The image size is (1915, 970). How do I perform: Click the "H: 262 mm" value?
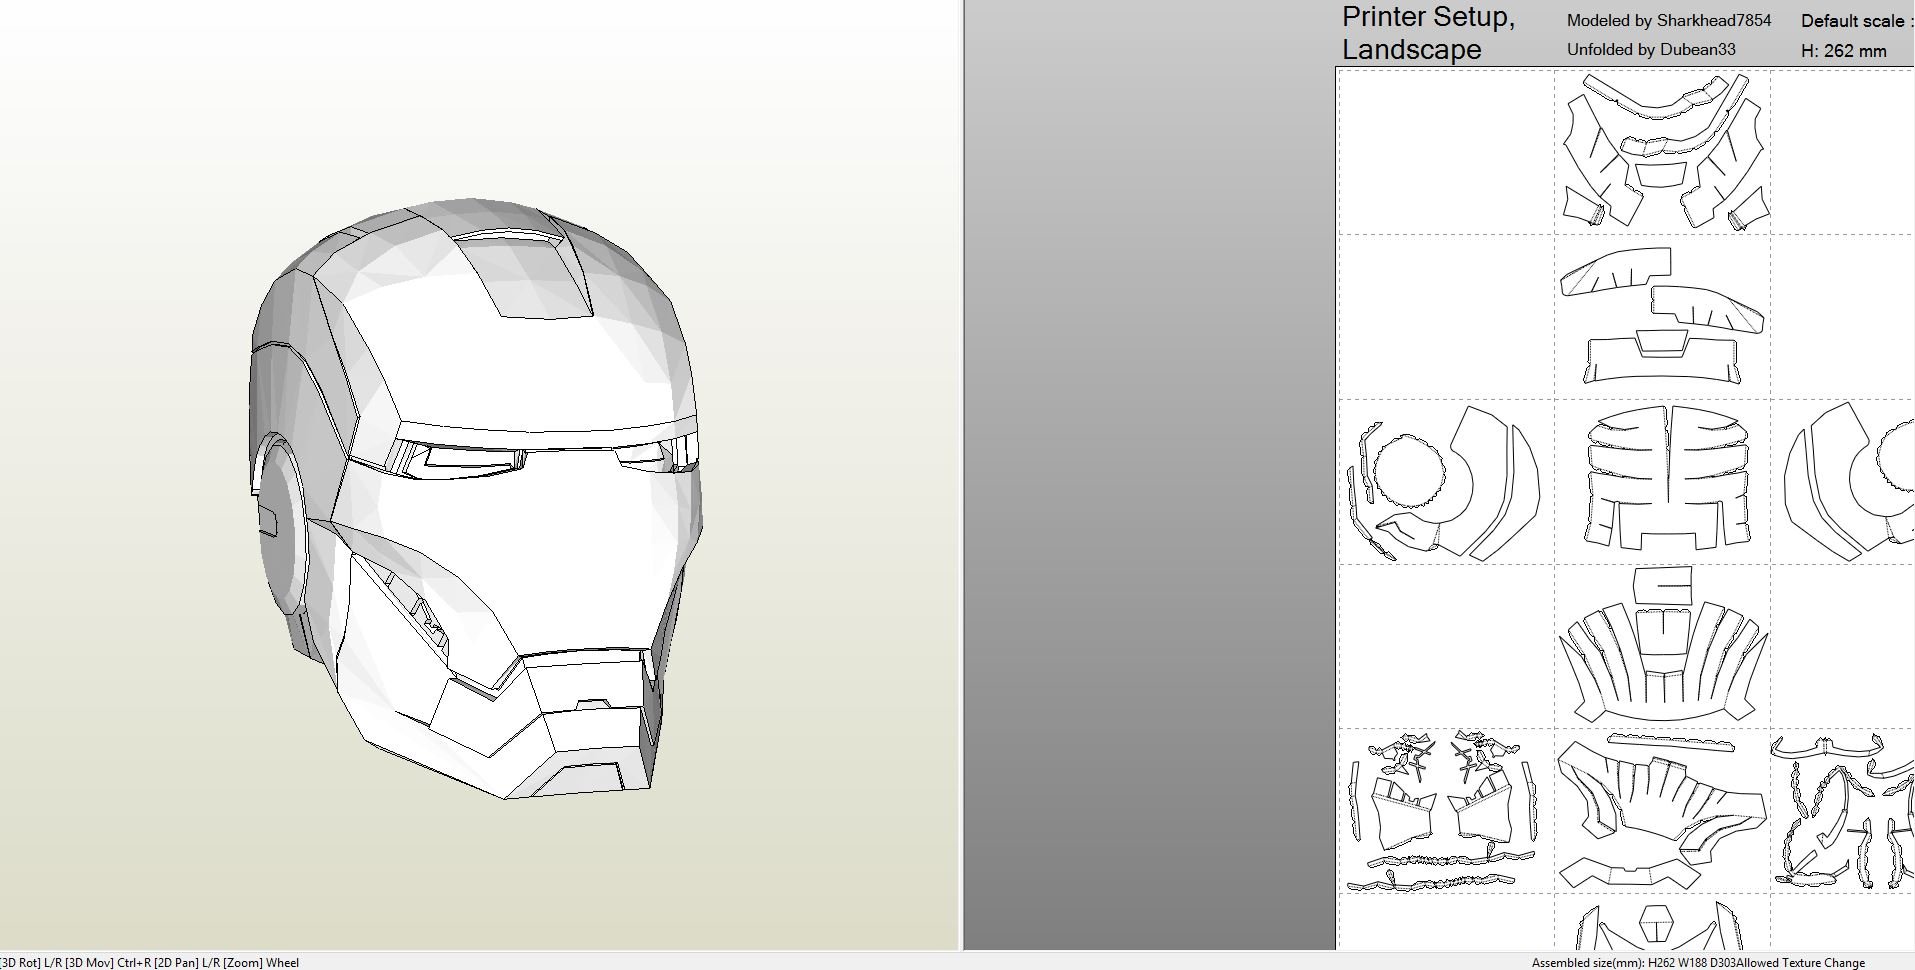point(1844,50)
